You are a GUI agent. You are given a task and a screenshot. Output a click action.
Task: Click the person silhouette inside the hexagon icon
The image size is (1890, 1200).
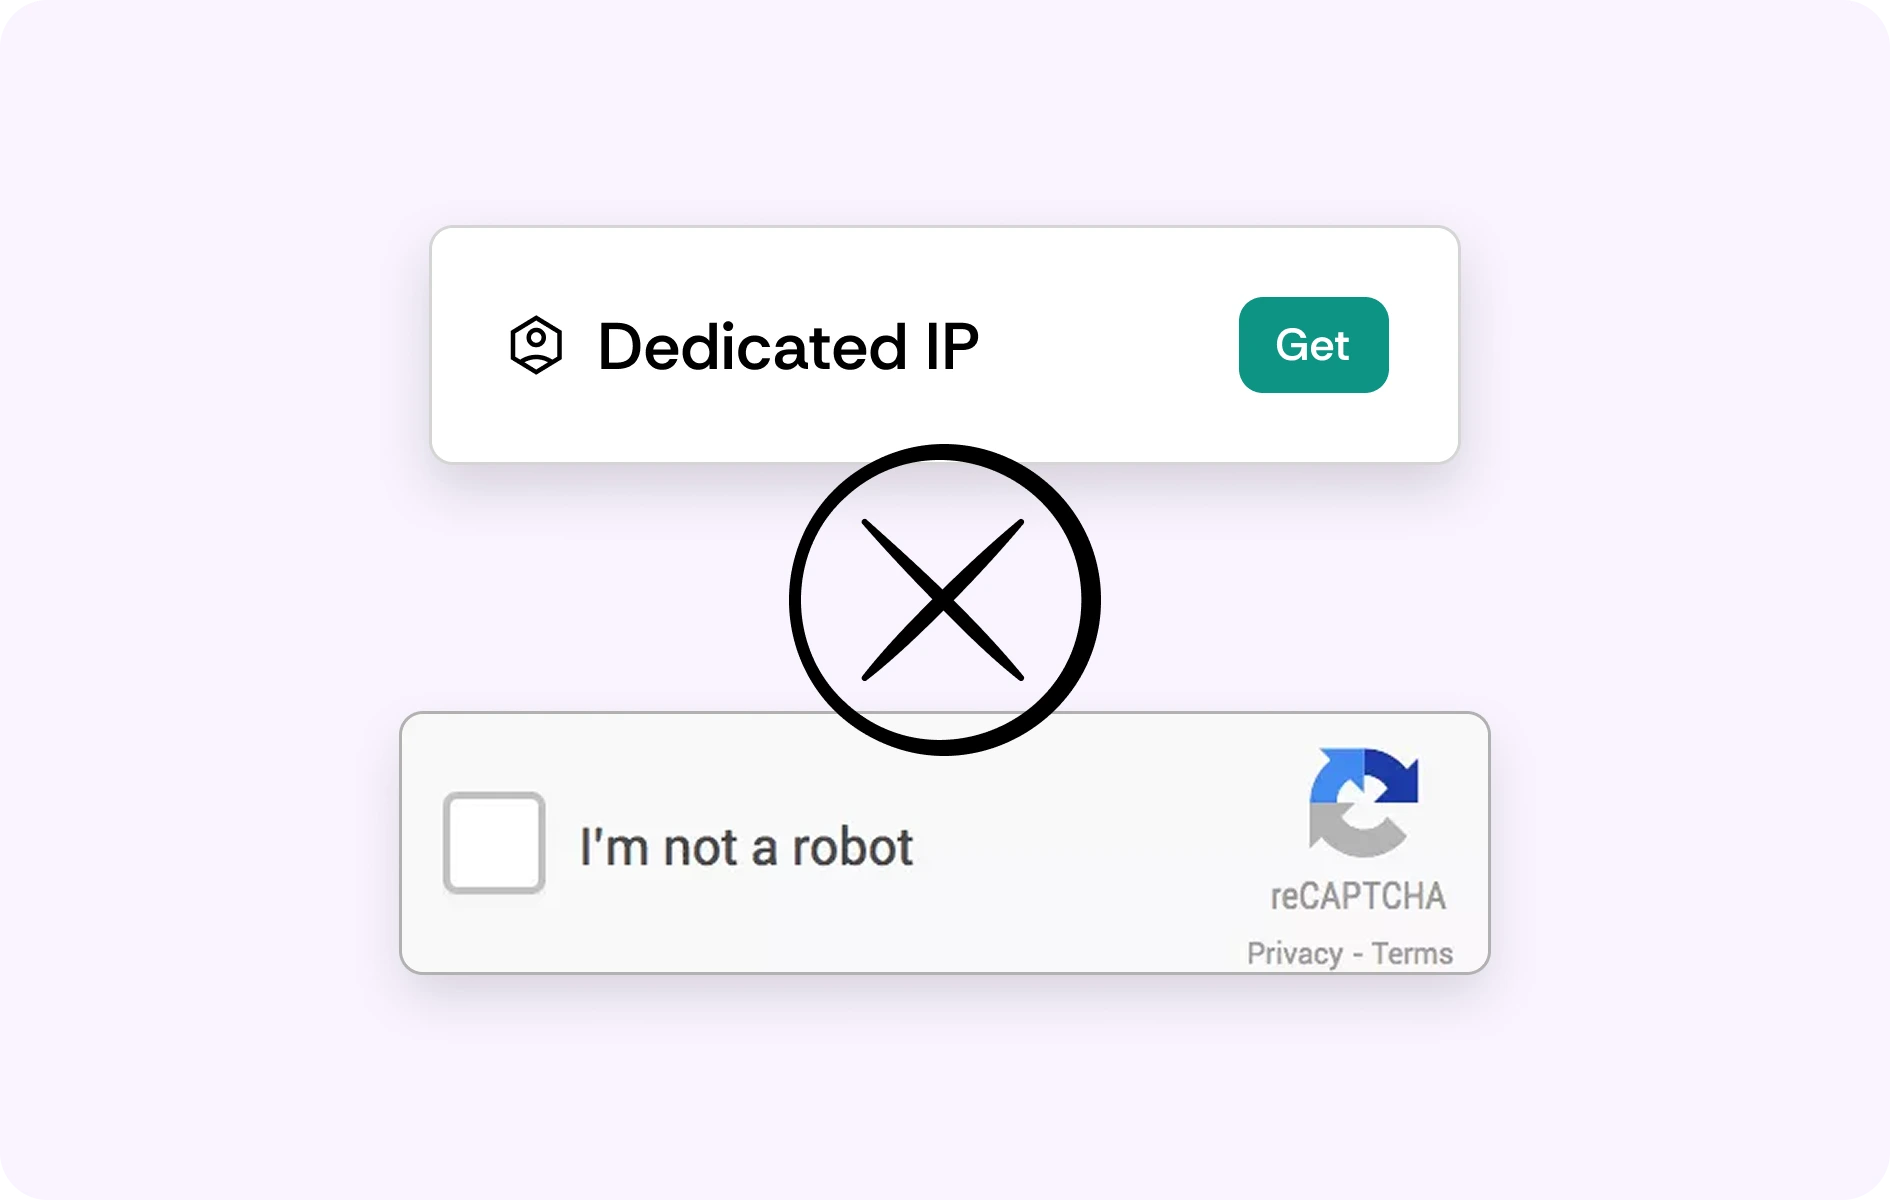(536, 343)
